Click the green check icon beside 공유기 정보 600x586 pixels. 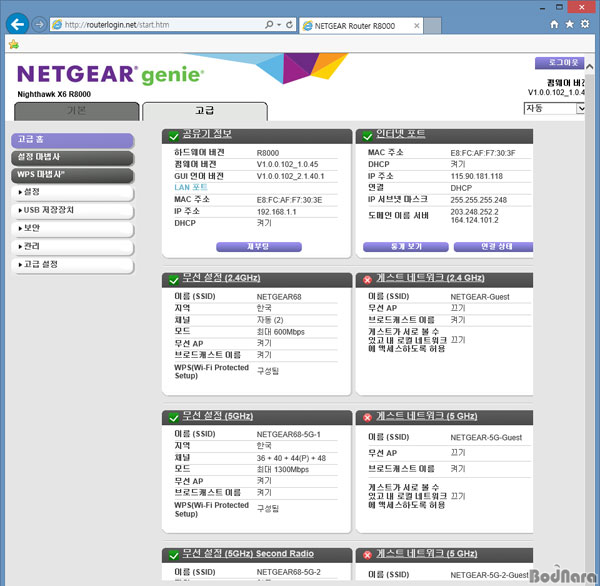(x=174, y=137)
